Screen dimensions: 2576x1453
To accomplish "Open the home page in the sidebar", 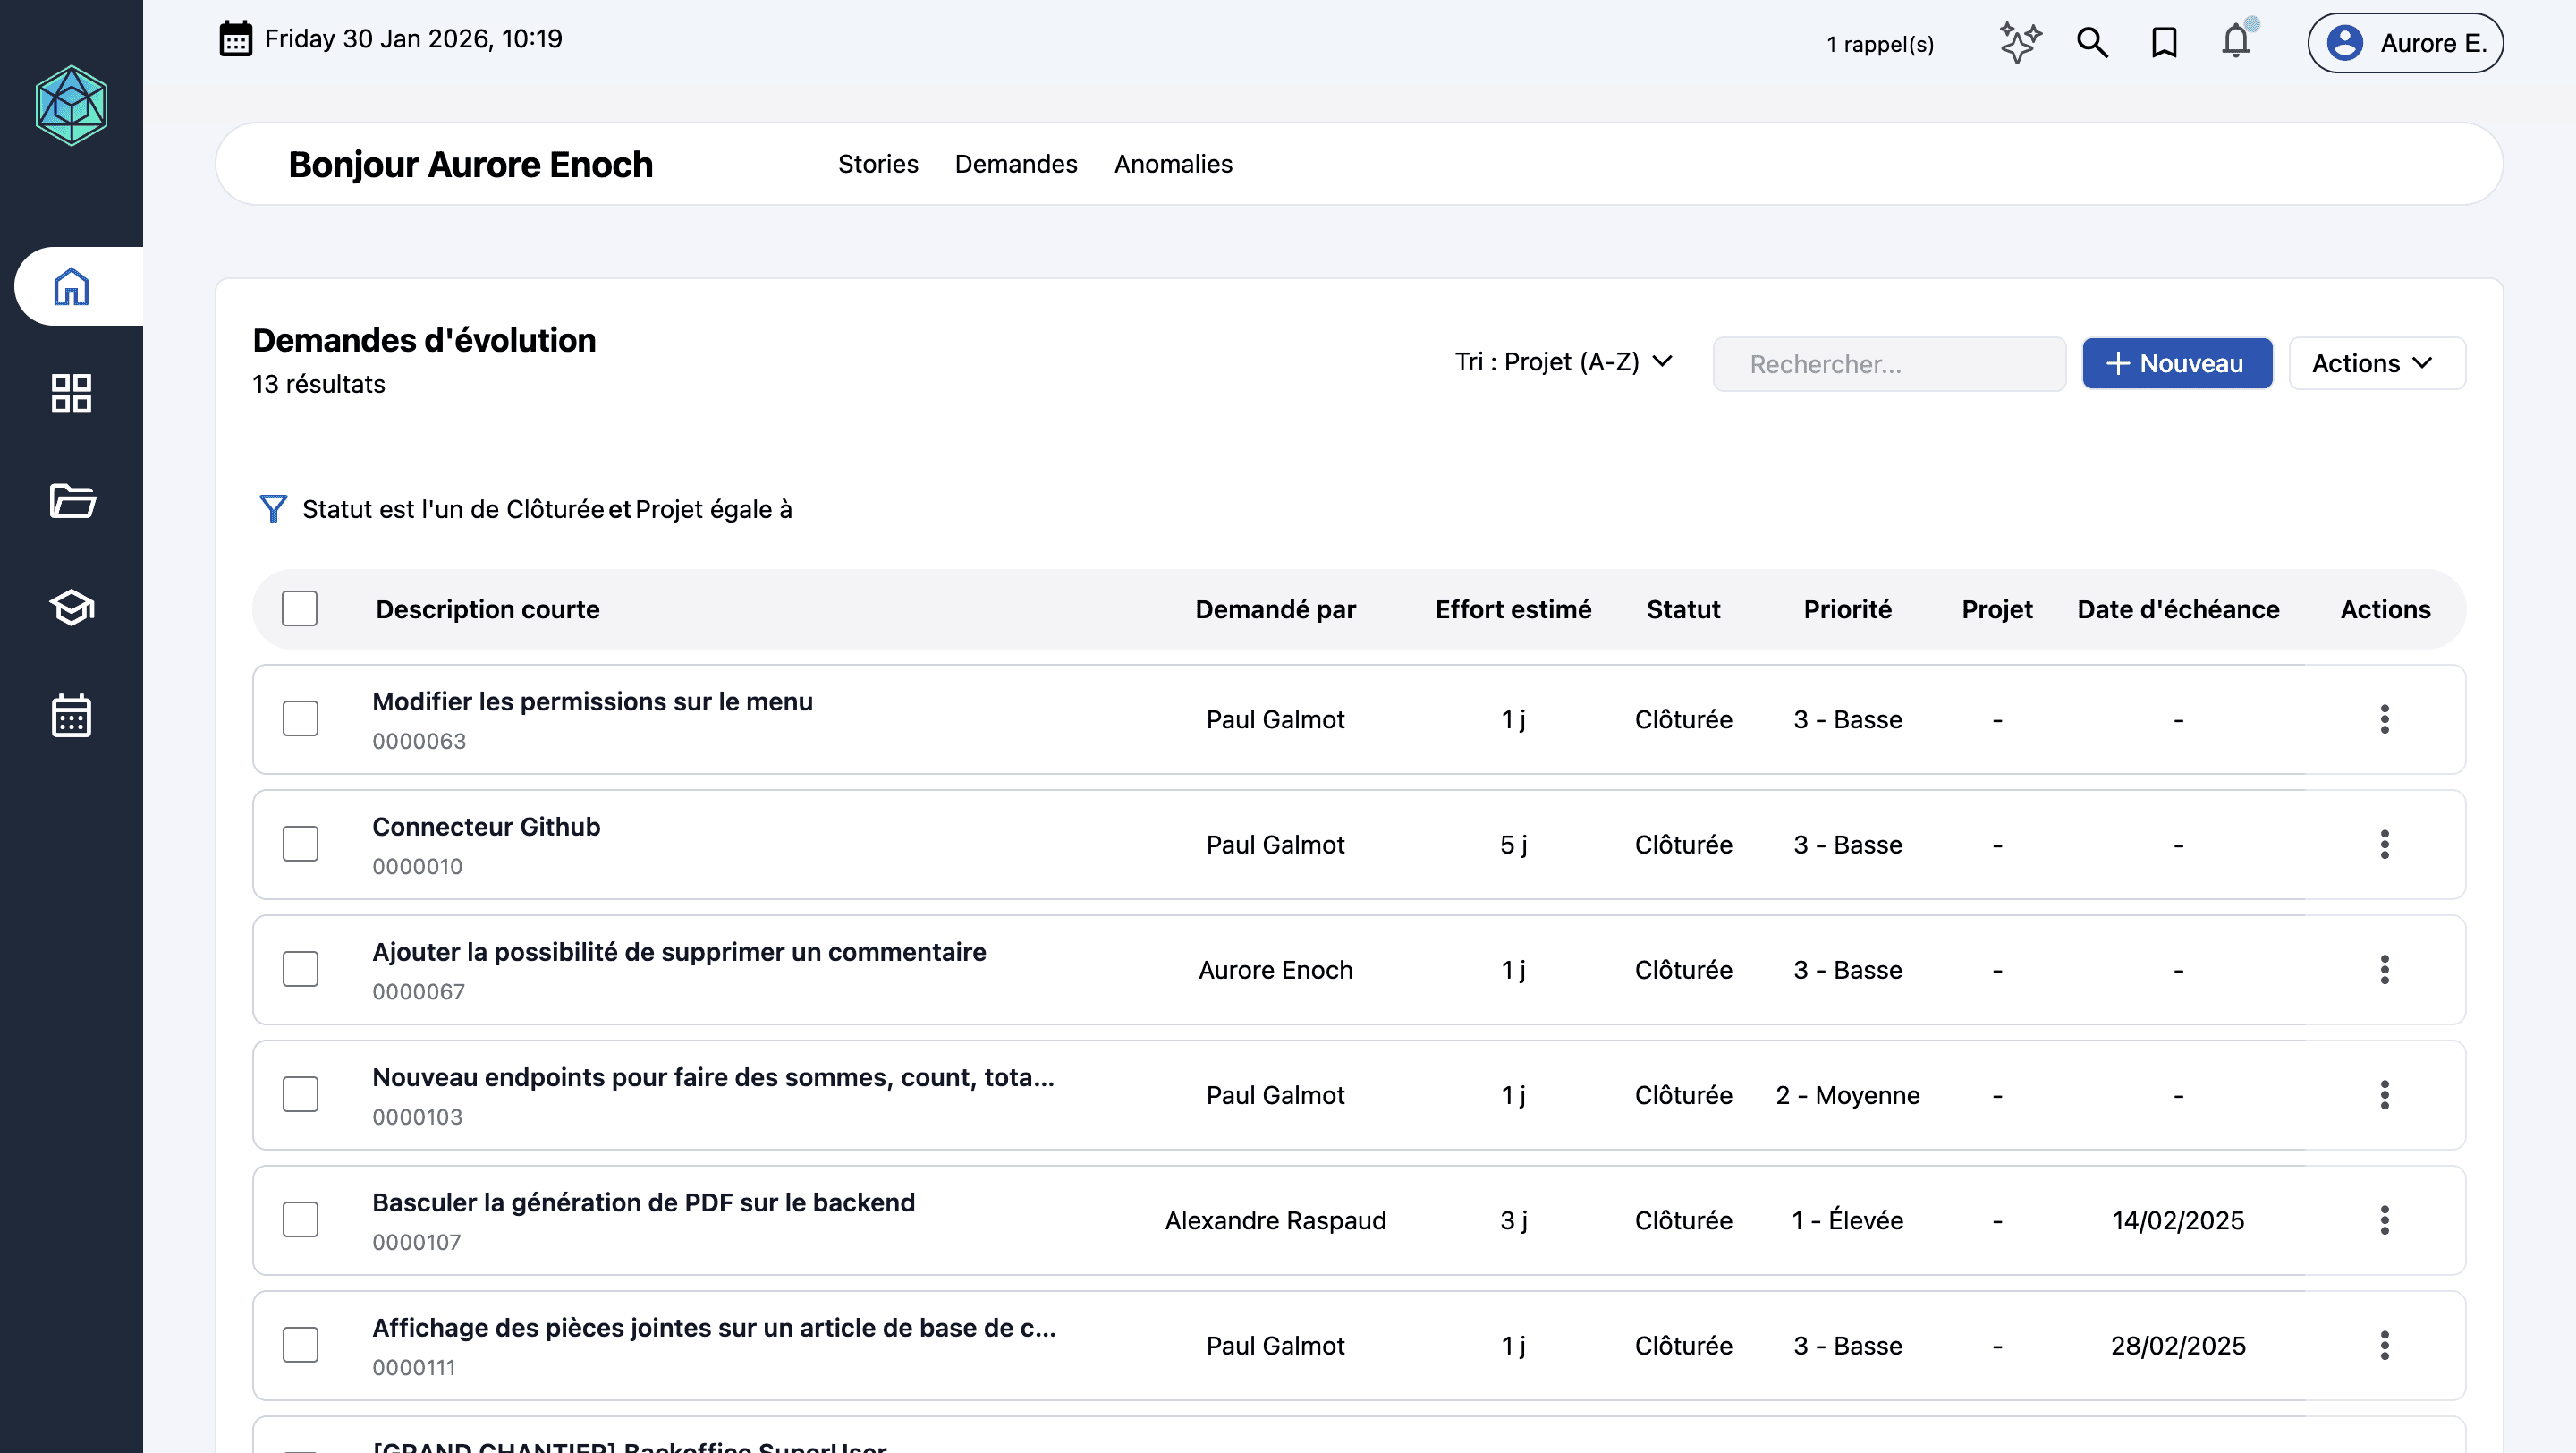I will pos(71,287).
